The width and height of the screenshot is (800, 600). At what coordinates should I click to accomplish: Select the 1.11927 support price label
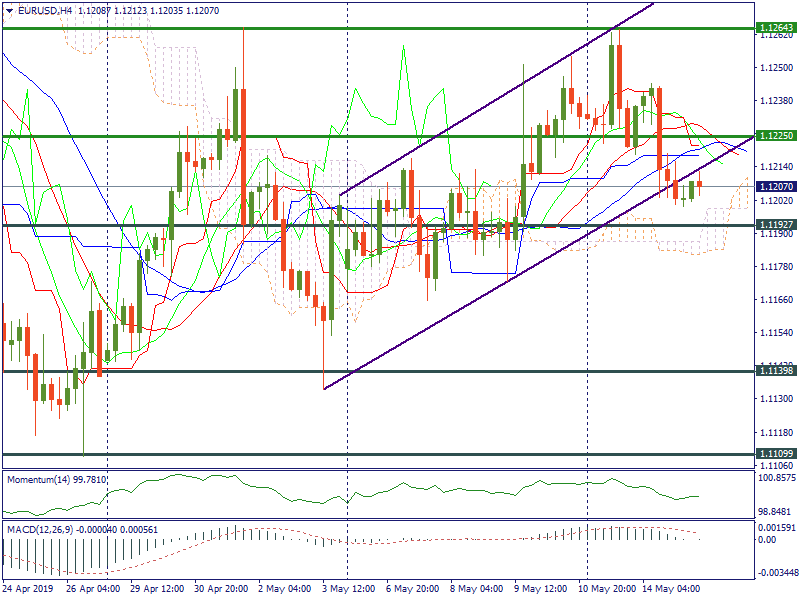click(x=776, y=224)
